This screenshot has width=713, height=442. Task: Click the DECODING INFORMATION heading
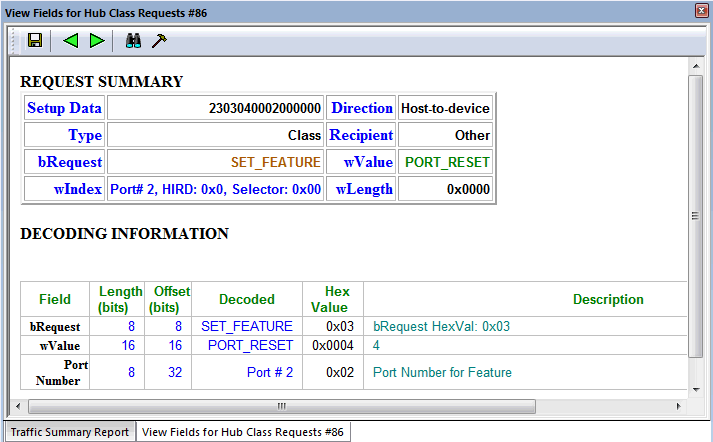(x=124, y=233)
